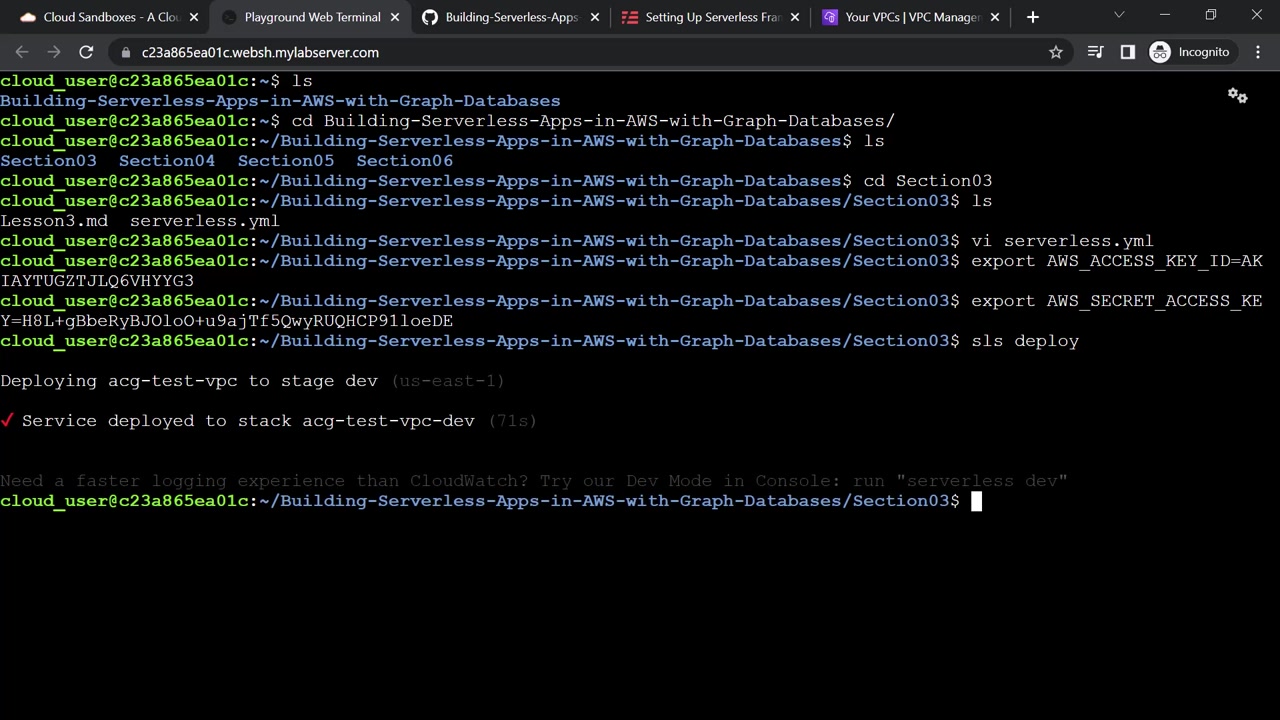The image size is (1280, 720).
Task: Close the Playground Web Terminal tab
Action: pos(394,17)
